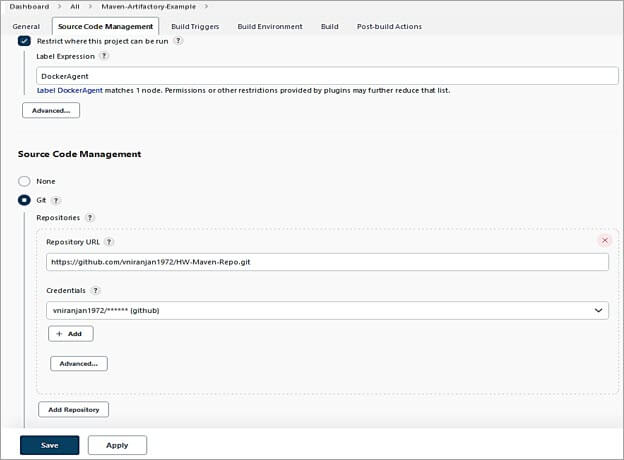Click help icon next to Label Expression
The height and width of the screenshot is (460, 624).
click(104, 56)
